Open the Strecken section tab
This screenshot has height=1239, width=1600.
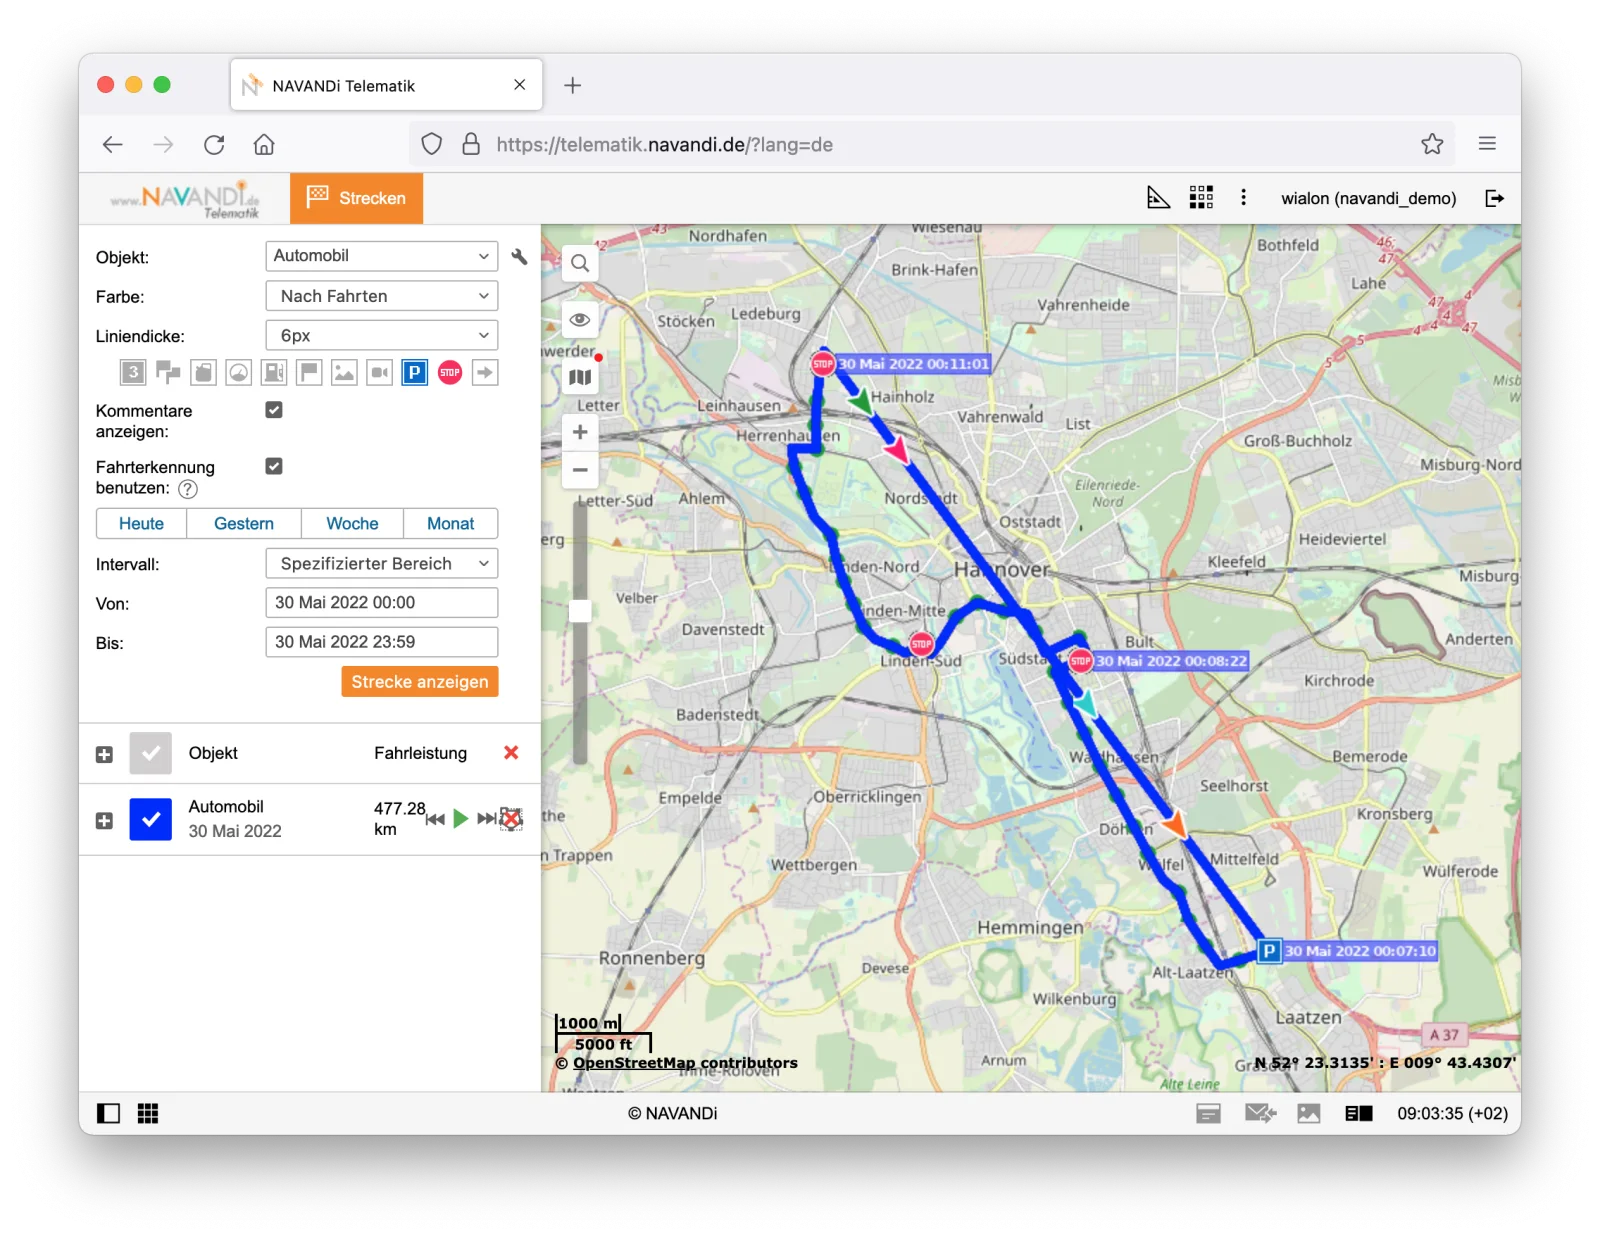click(357, 198)
